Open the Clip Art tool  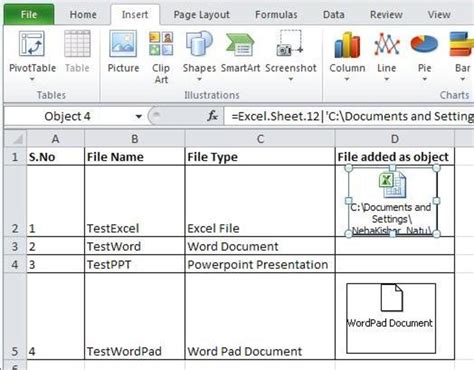(x=161, y=43)
